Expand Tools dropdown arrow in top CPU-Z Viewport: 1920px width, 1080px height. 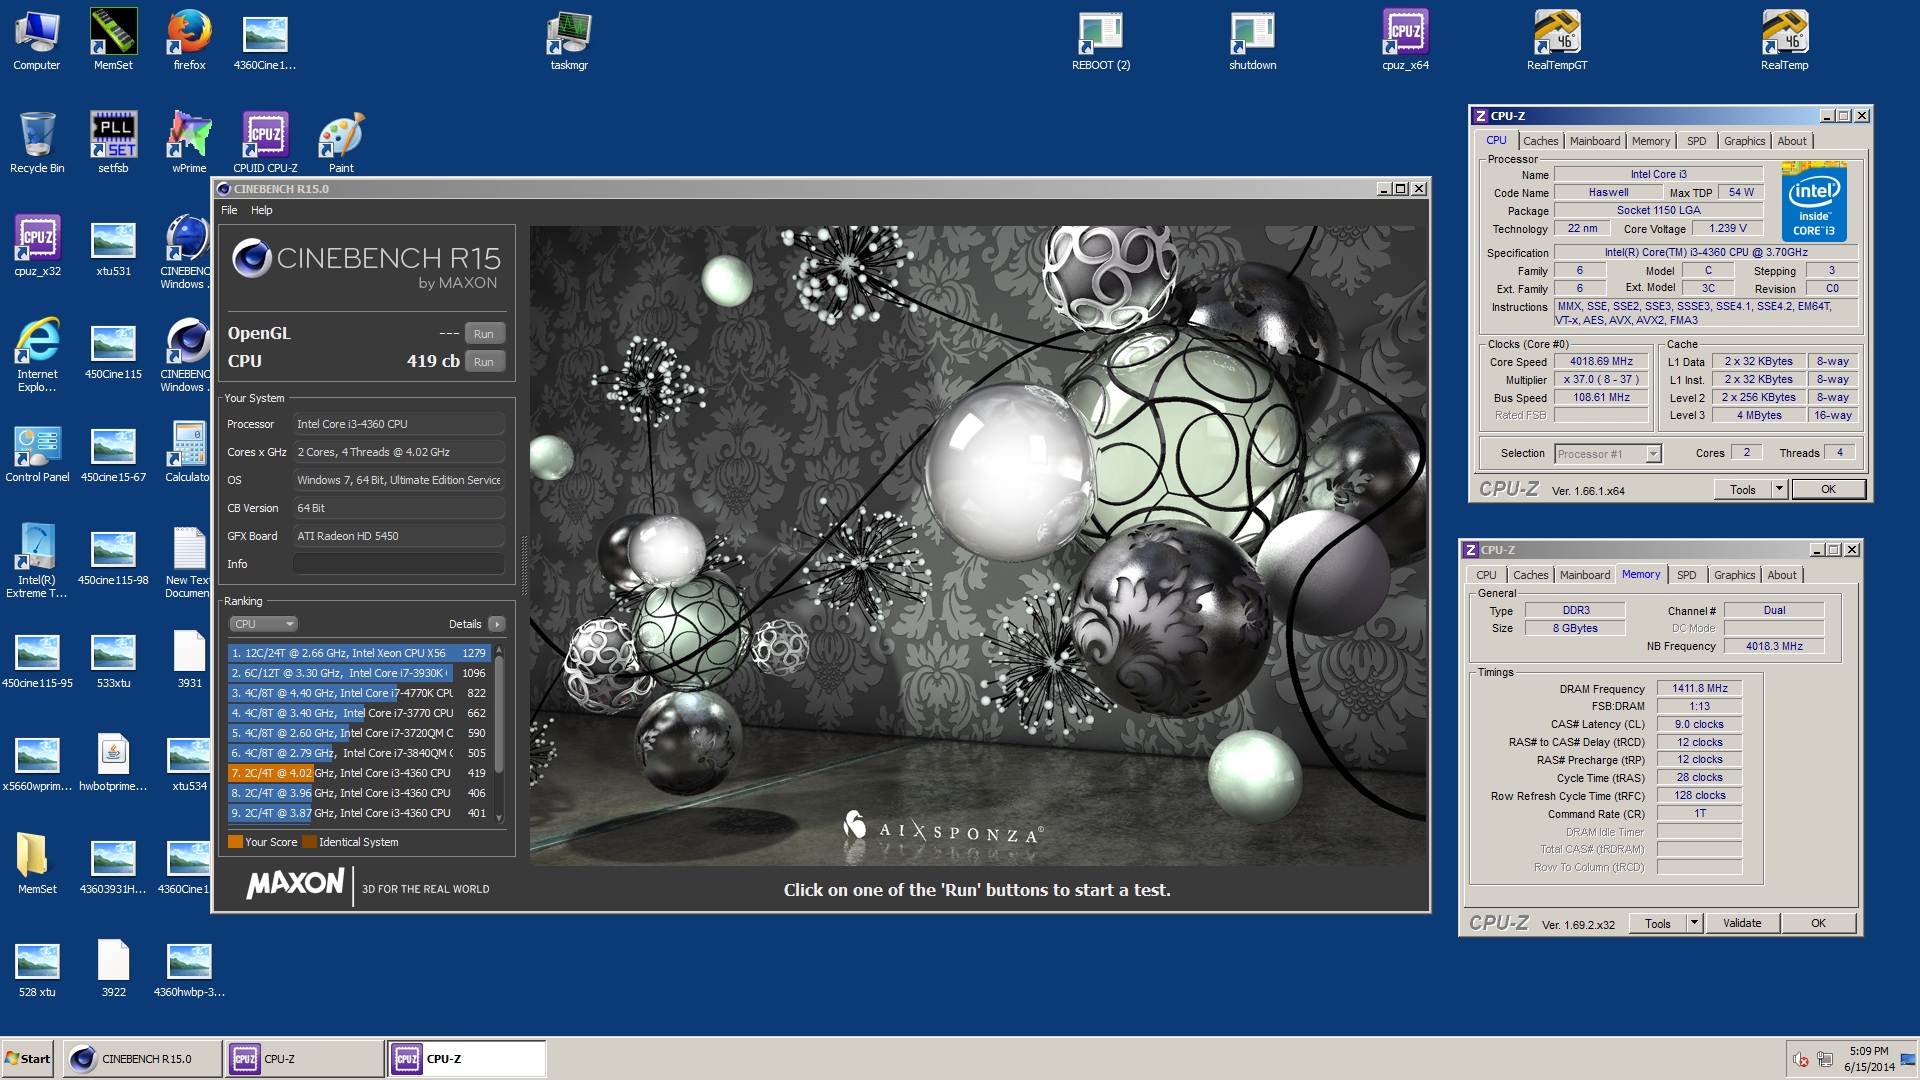click(x=1779, y=490)
